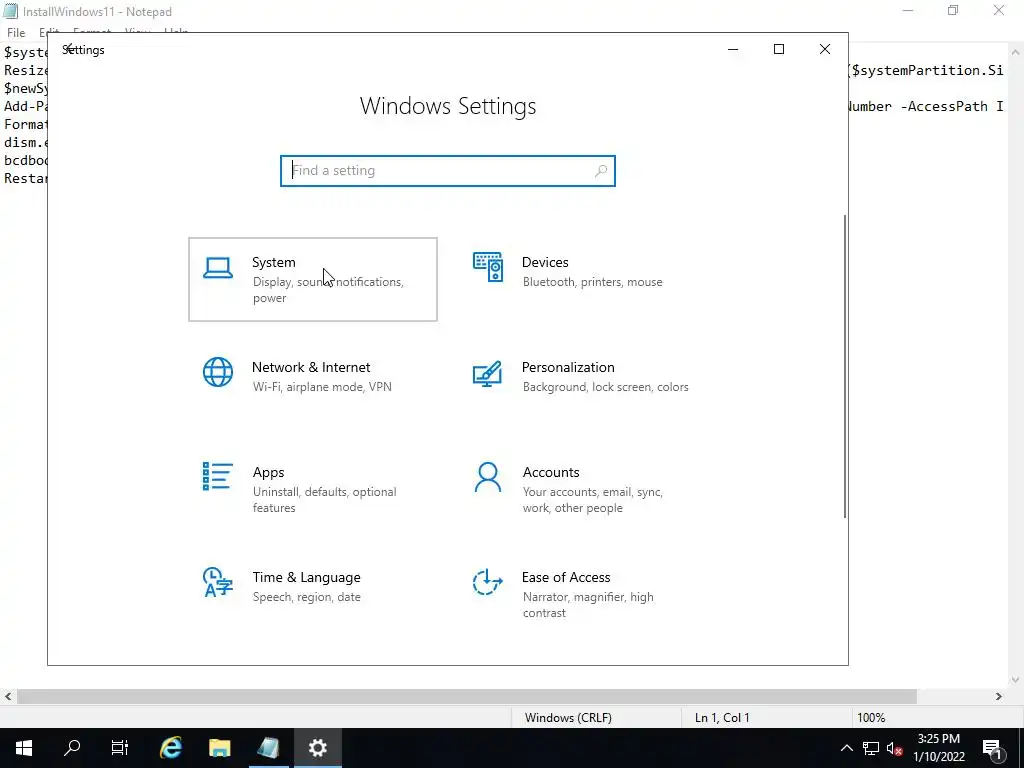Screen dimensions: 1024x768
Task: Select the Apps heading
Action: tap(268, 472)
